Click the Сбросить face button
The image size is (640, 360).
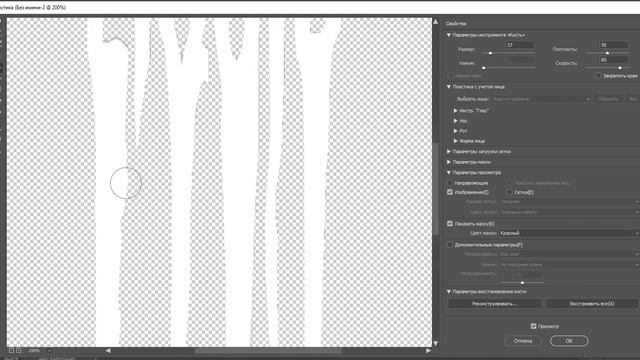(x=608, y=99)
